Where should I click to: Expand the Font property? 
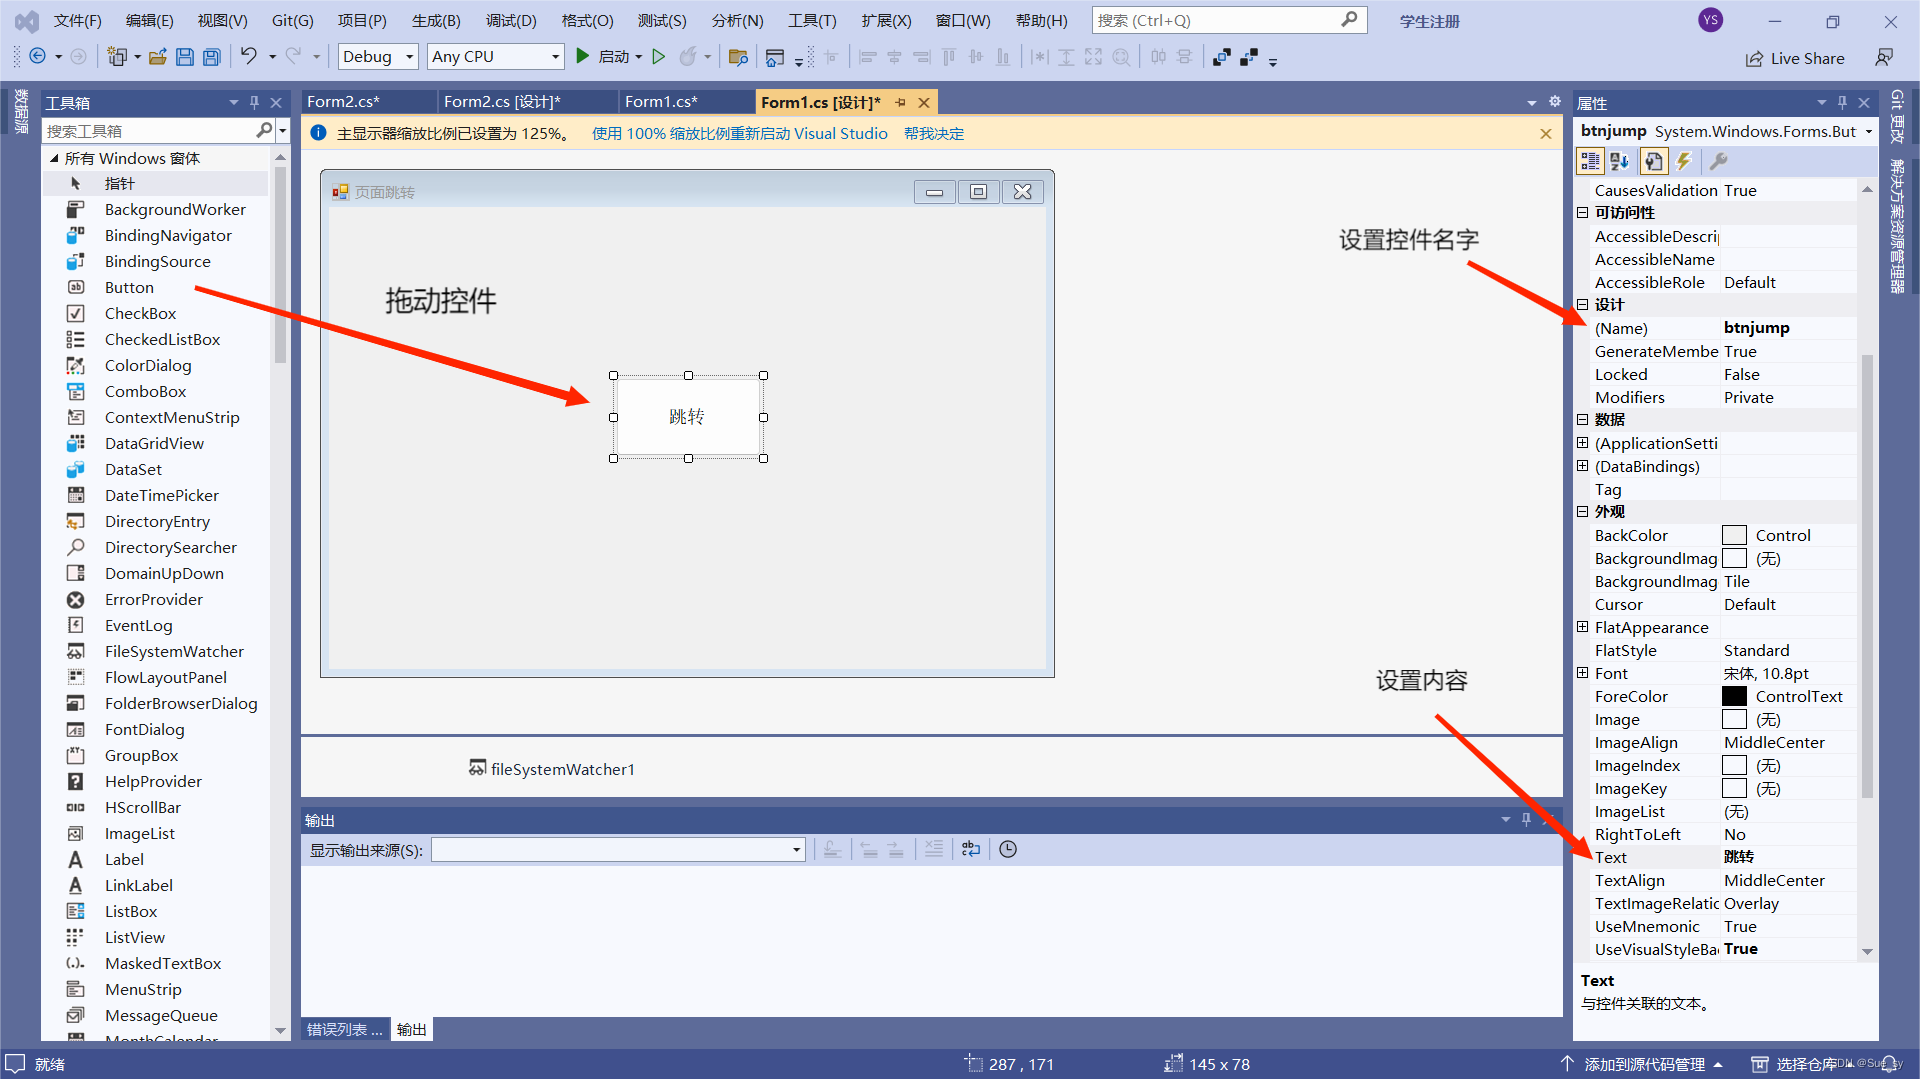pos(1583,673)
